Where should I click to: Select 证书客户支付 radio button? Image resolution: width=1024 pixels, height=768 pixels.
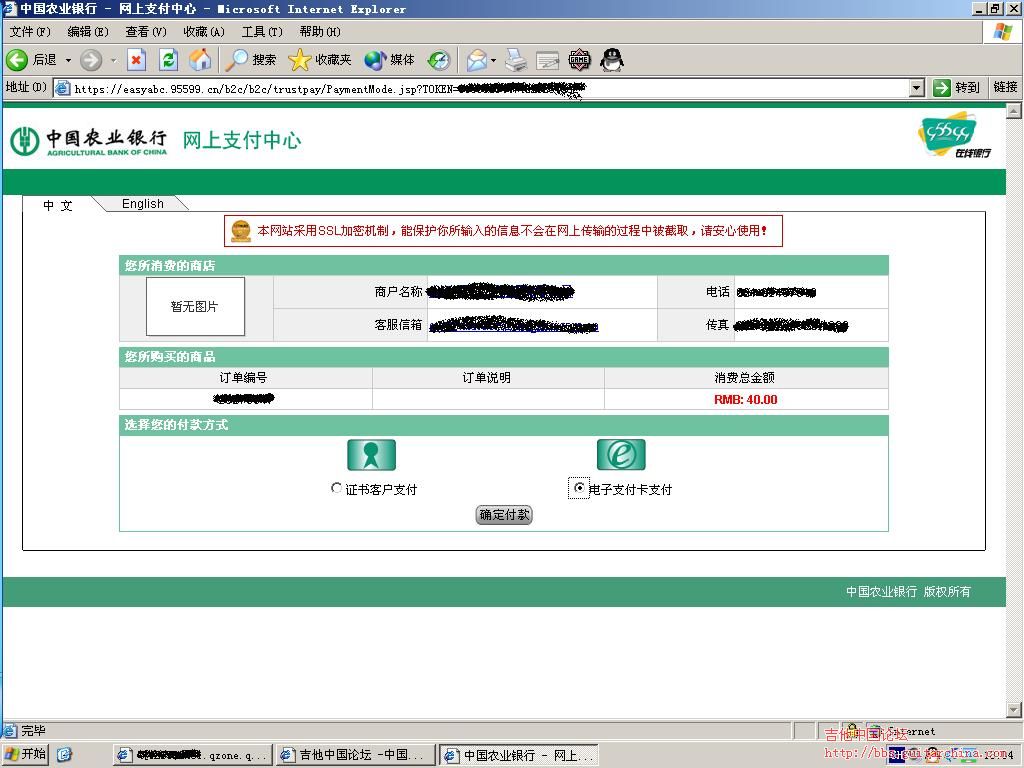coord(337,489)
